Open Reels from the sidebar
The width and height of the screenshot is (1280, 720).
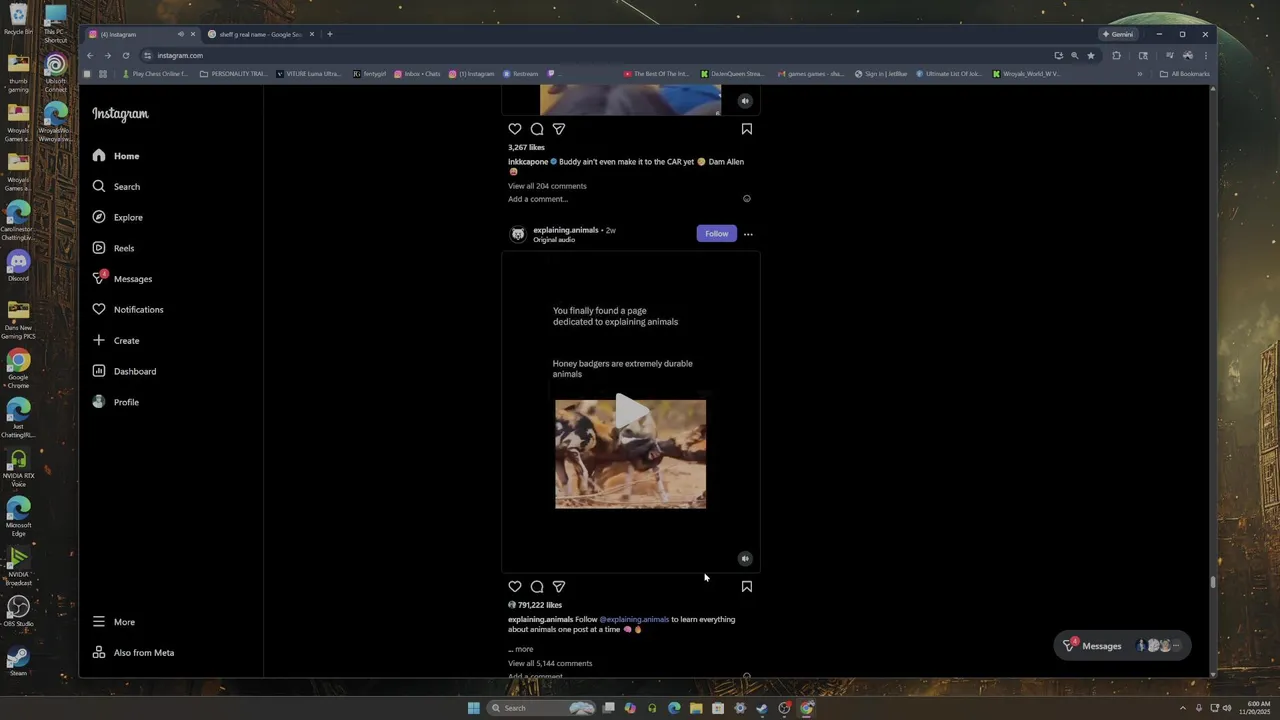pyautogui.click(x=113, y=248)
